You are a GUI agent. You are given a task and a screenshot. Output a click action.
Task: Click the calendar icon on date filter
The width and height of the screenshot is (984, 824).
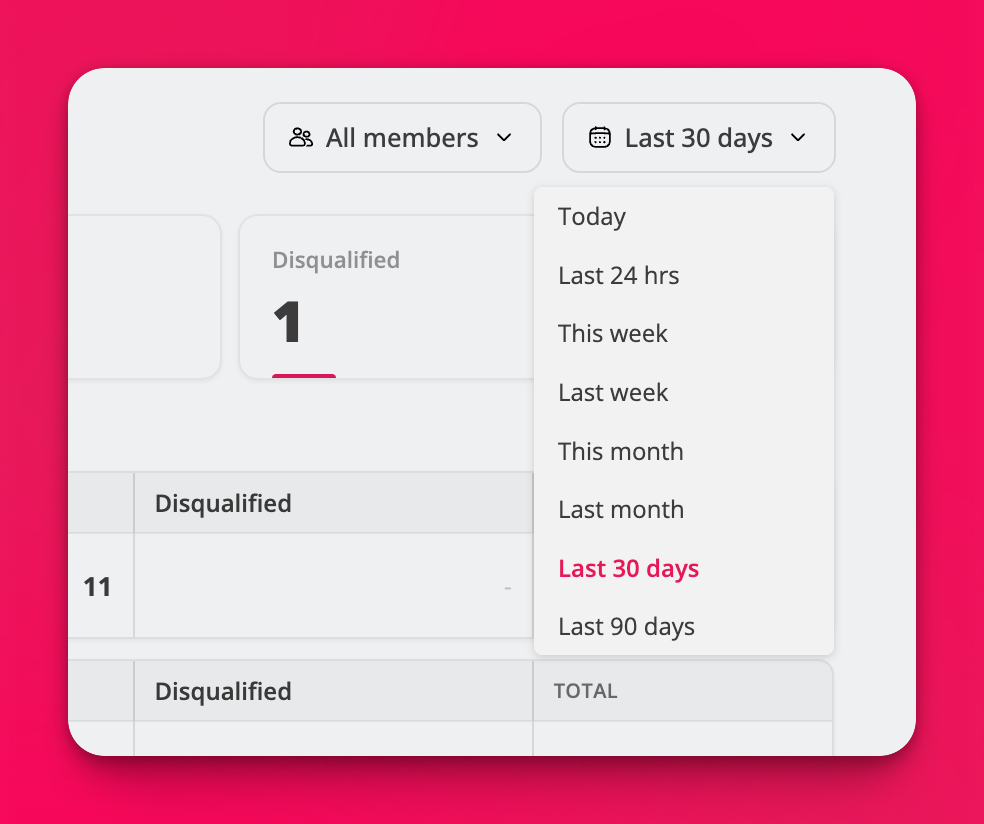599,138
